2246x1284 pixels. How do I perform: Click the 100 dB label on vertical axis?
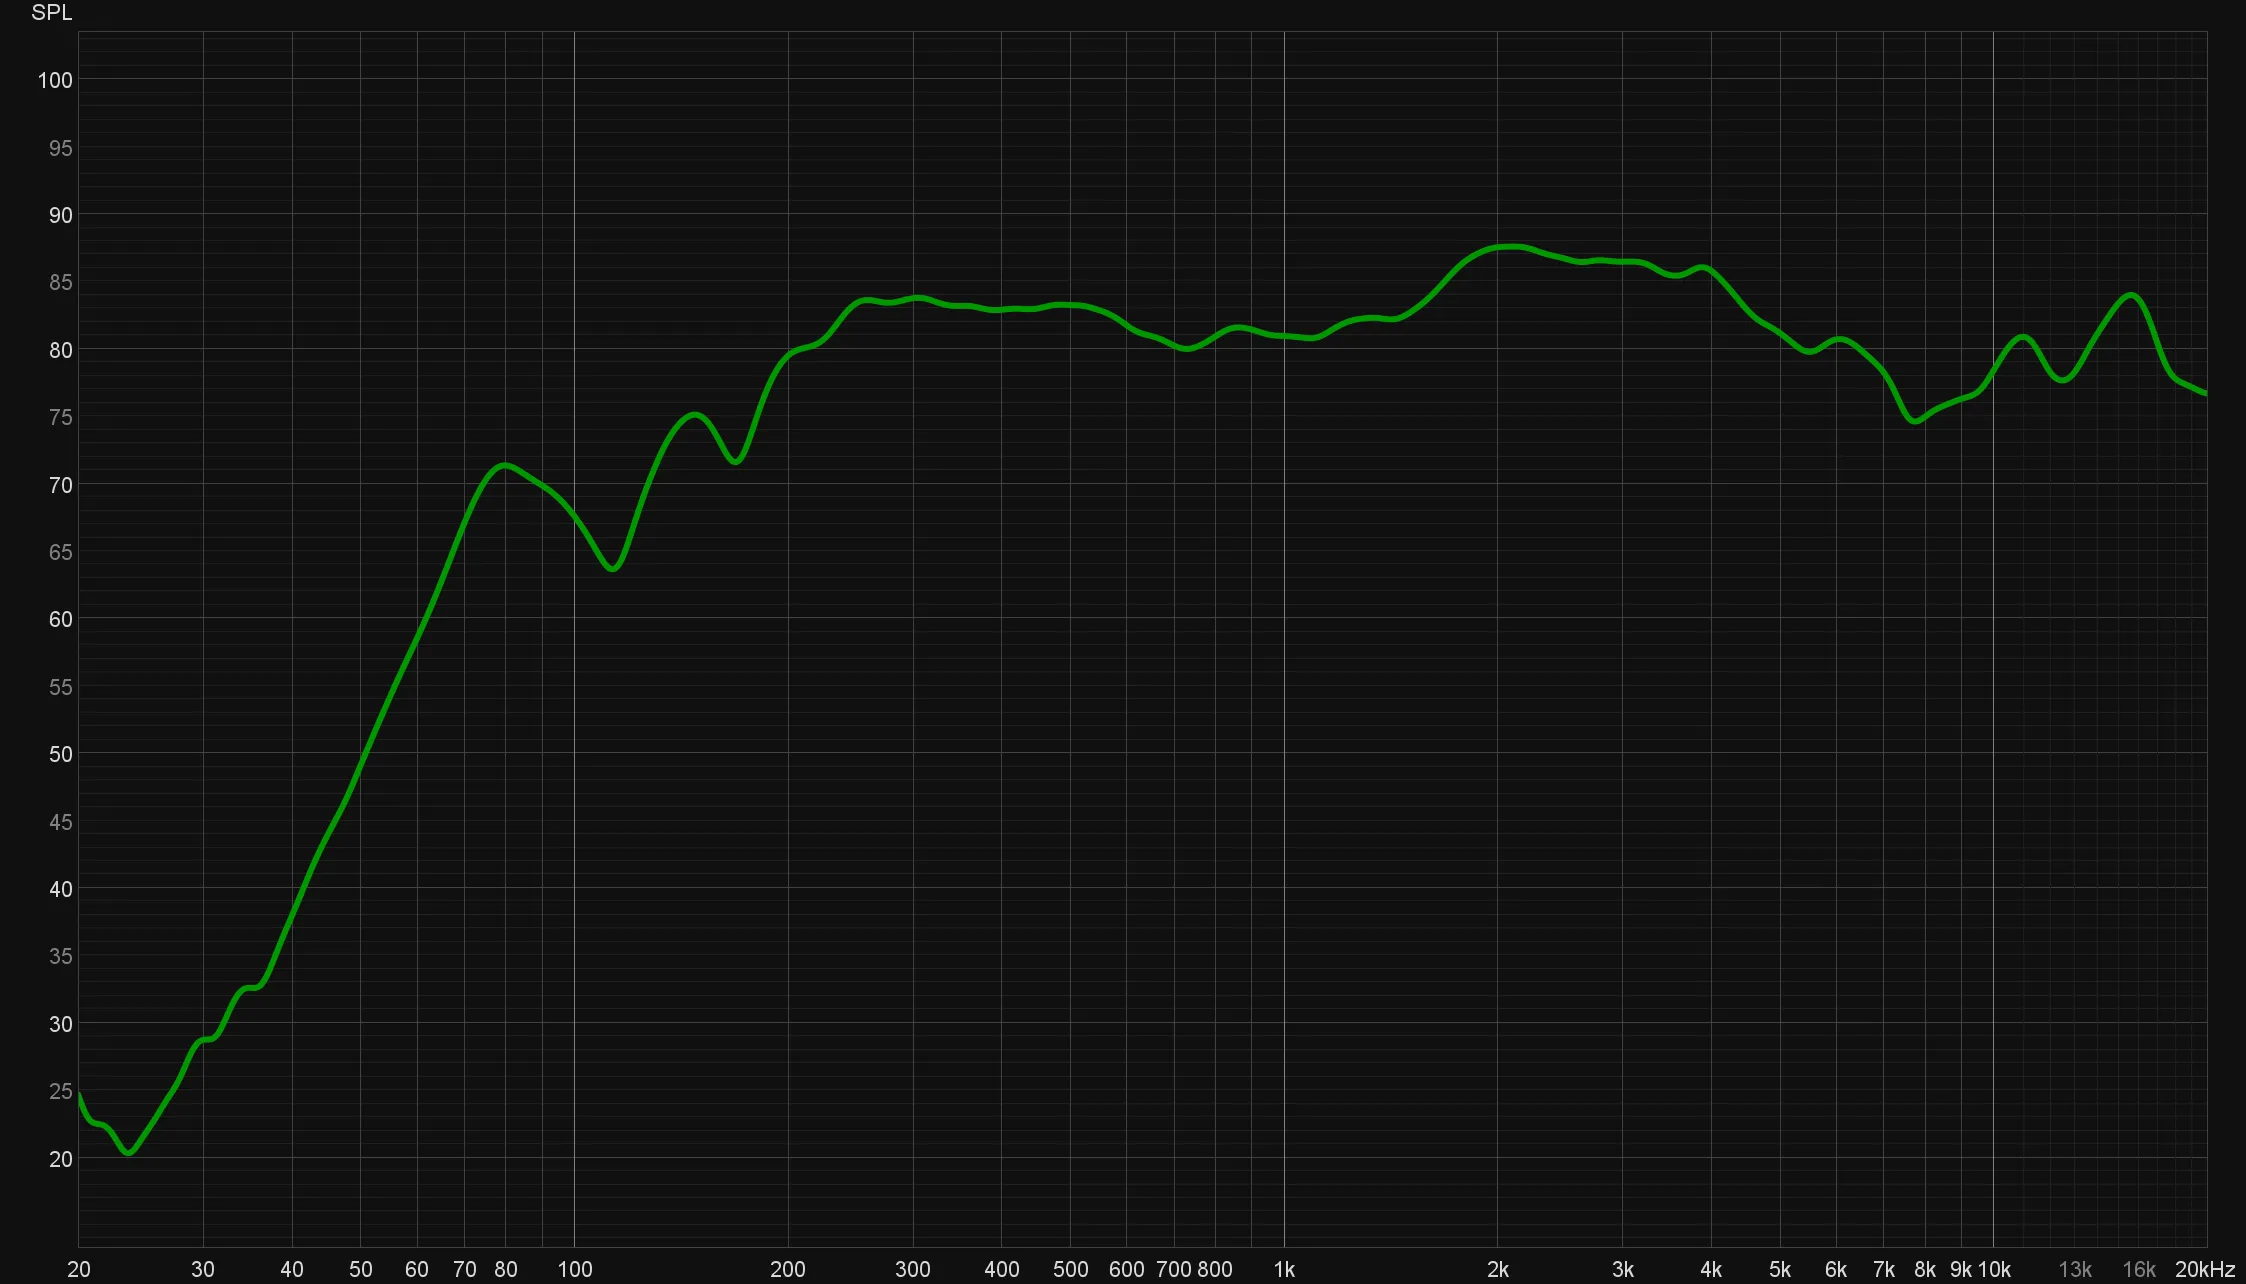click(55, 80)
